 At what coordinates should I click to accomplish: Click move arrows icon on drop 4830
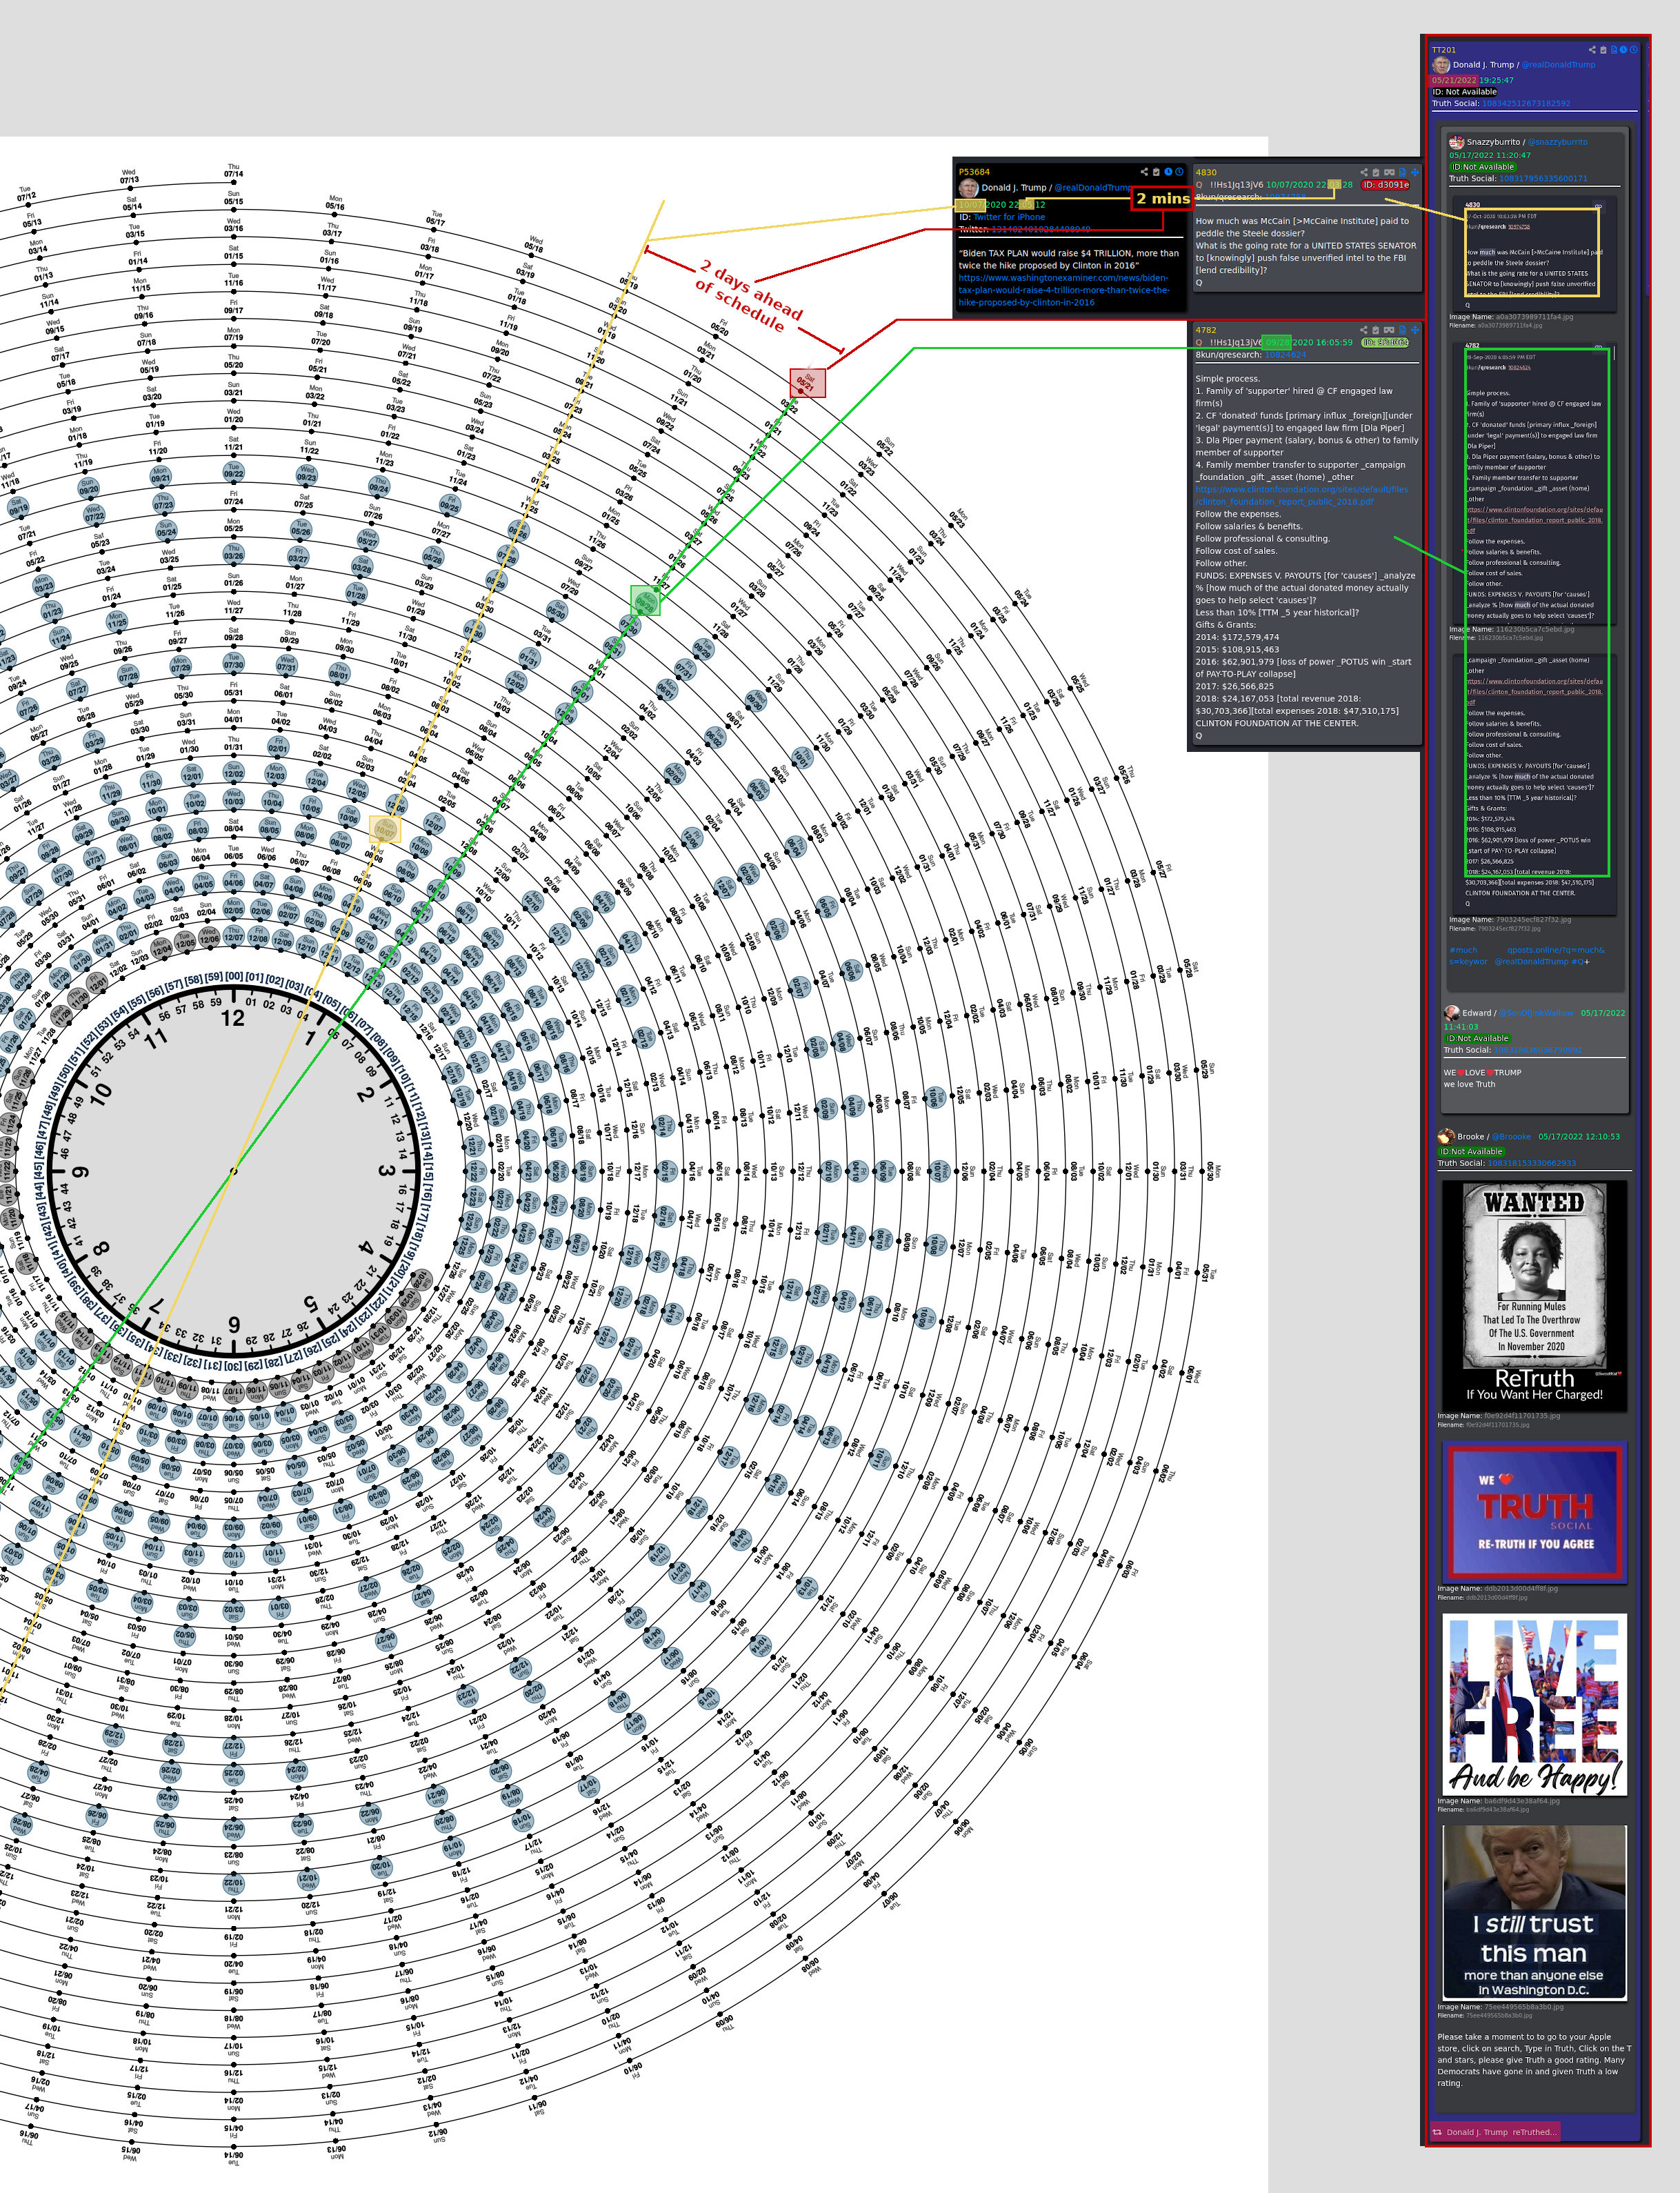pos(1415,173)
